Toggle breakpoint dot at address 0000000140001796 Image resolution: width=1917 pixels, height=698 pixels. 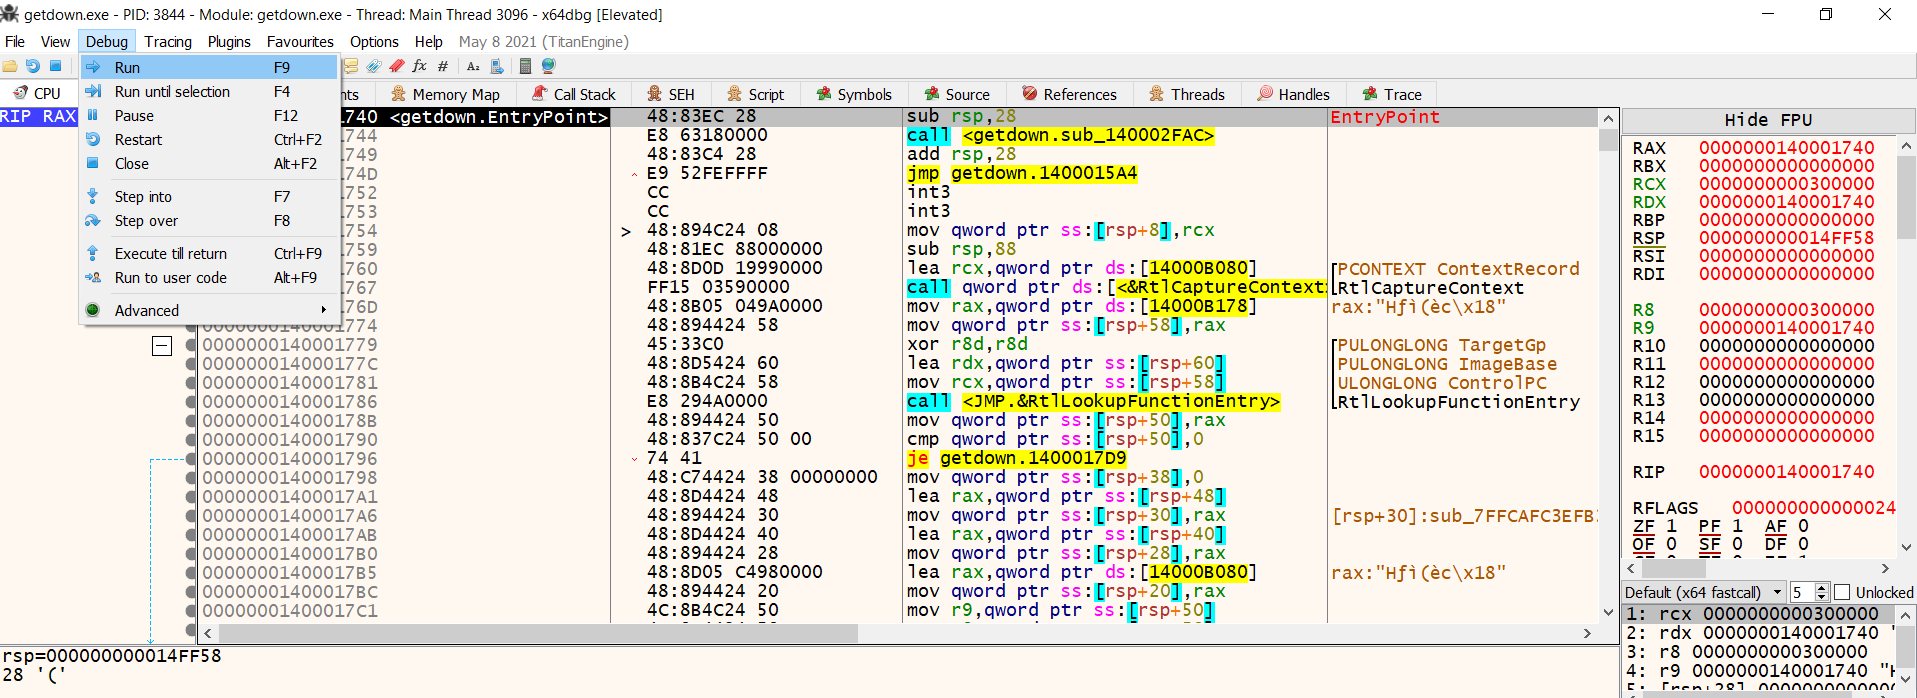tap(191, 459)
